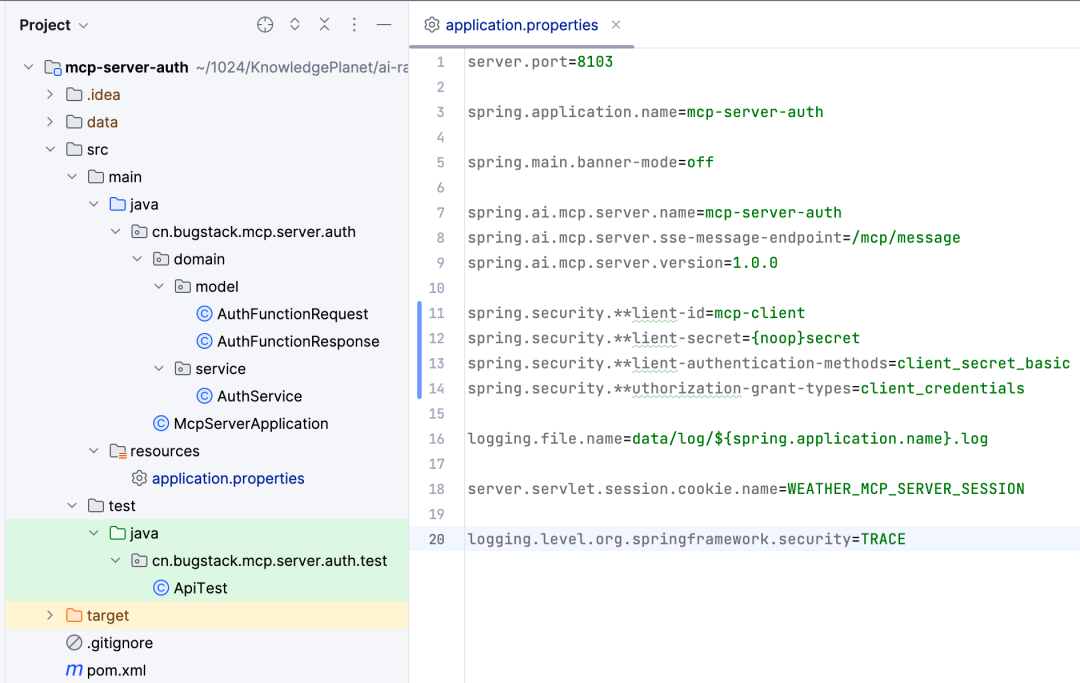This screenshot has height=683, width=1080.
Task: Expand the target folder
Action: [x=50, y=616]
